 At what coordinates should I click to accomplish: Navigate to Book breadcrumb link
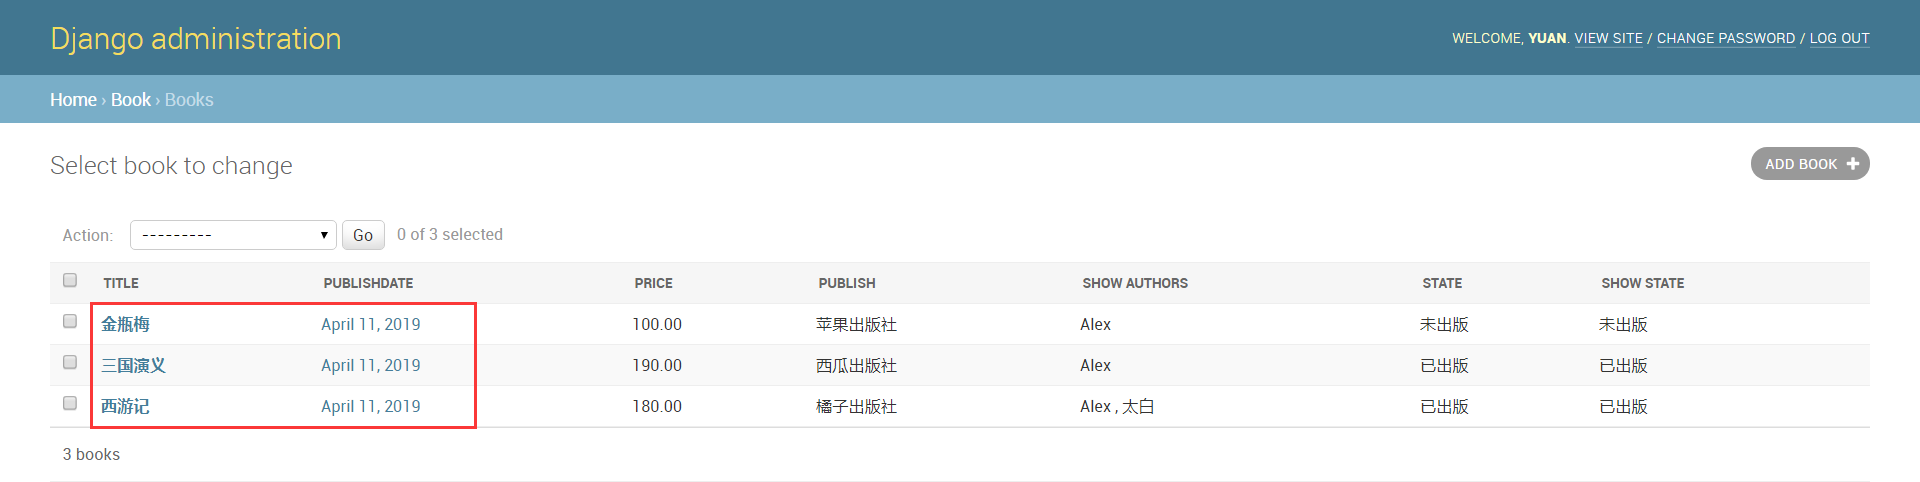tap(130, 100)
